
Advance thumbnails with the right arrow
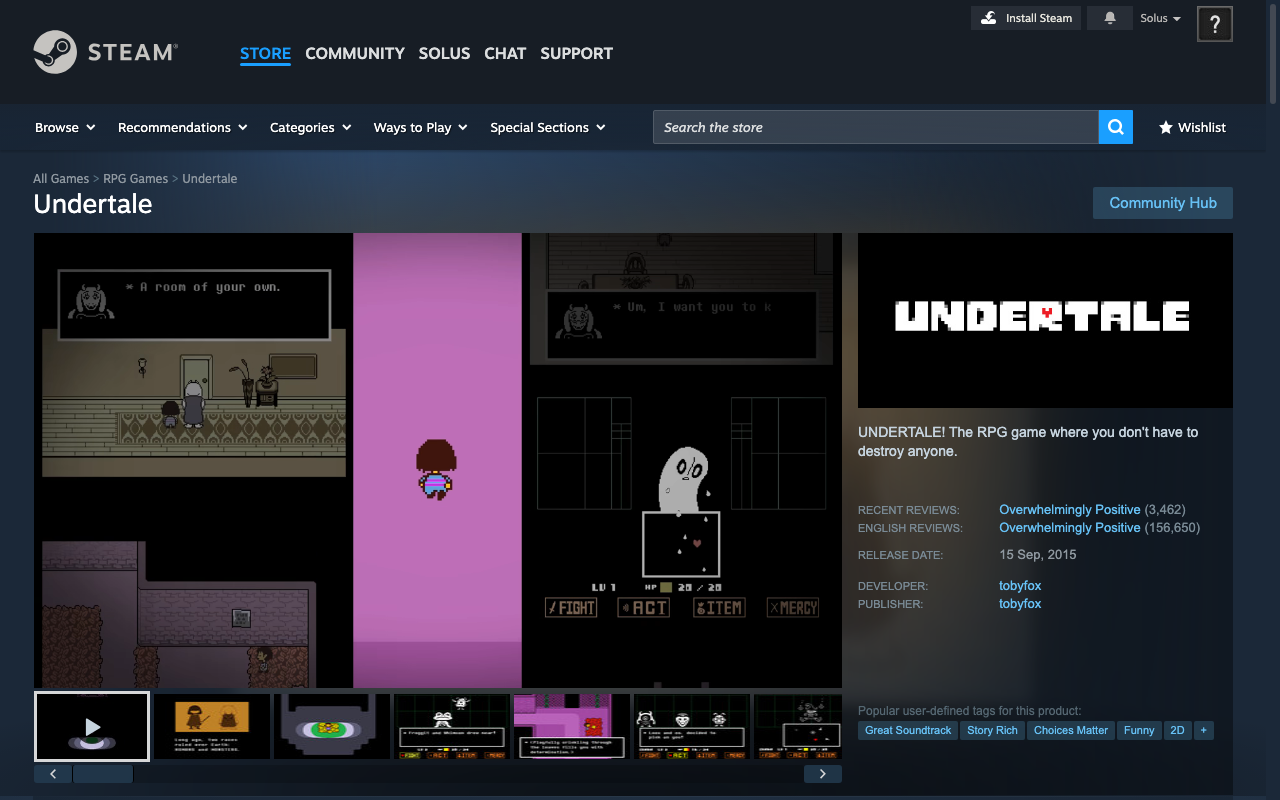[x=822, y=773]
